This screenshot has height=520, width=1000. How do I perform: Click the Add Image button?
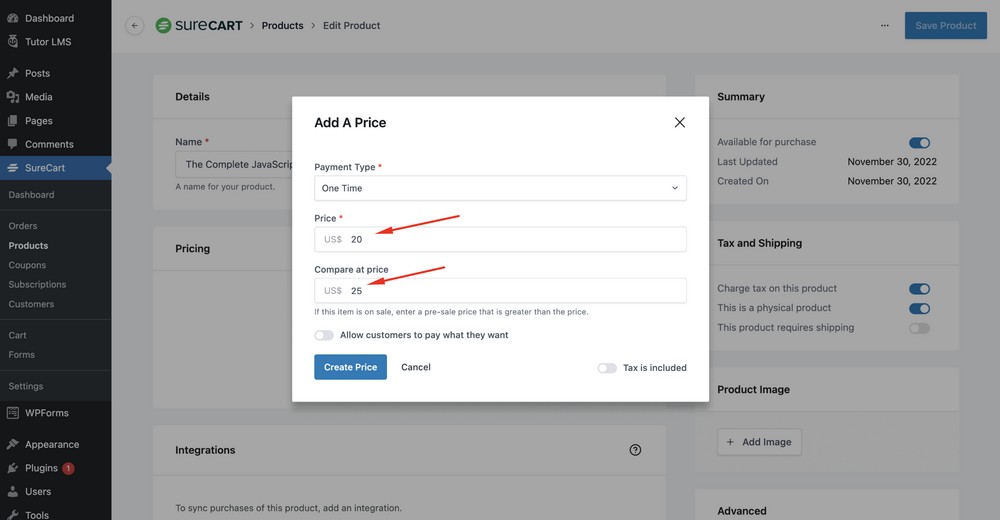click(x=759, y=442)
